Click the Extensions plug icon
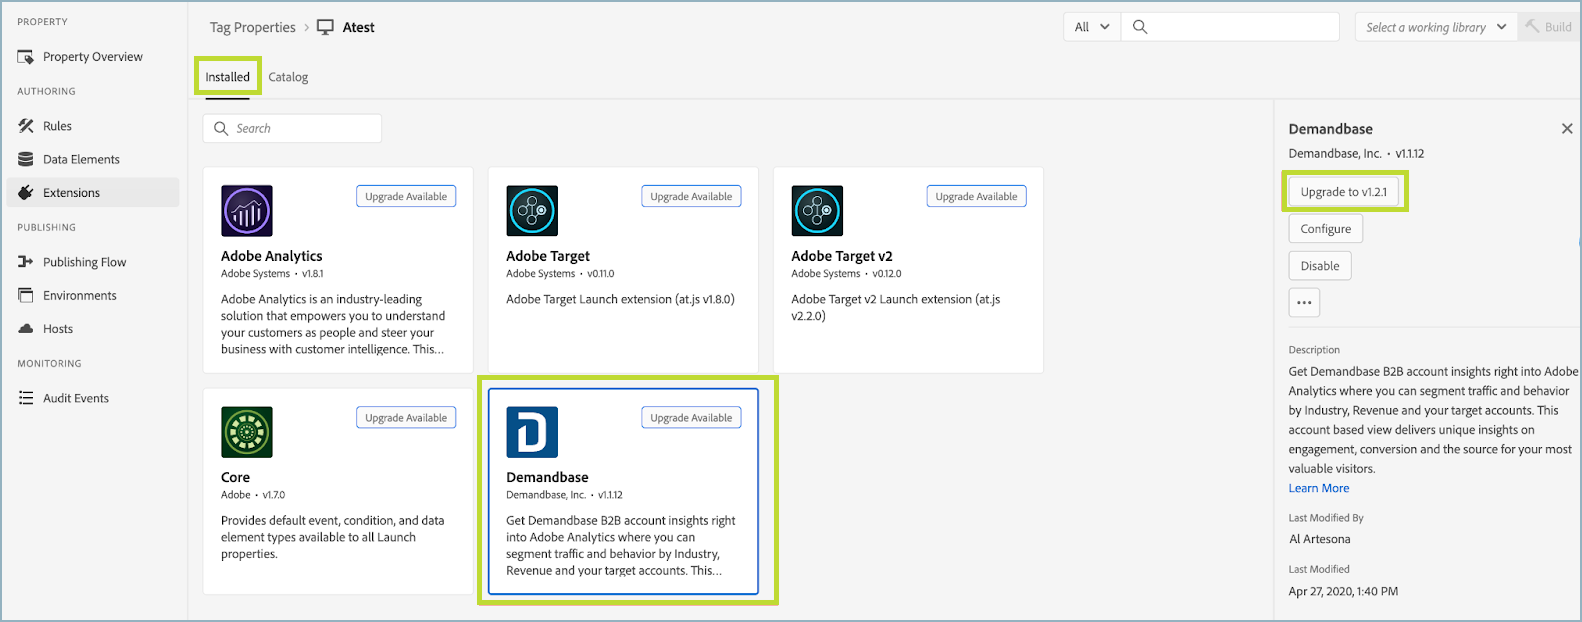Viewport: 1582px width, 622px height. point(26,193)
